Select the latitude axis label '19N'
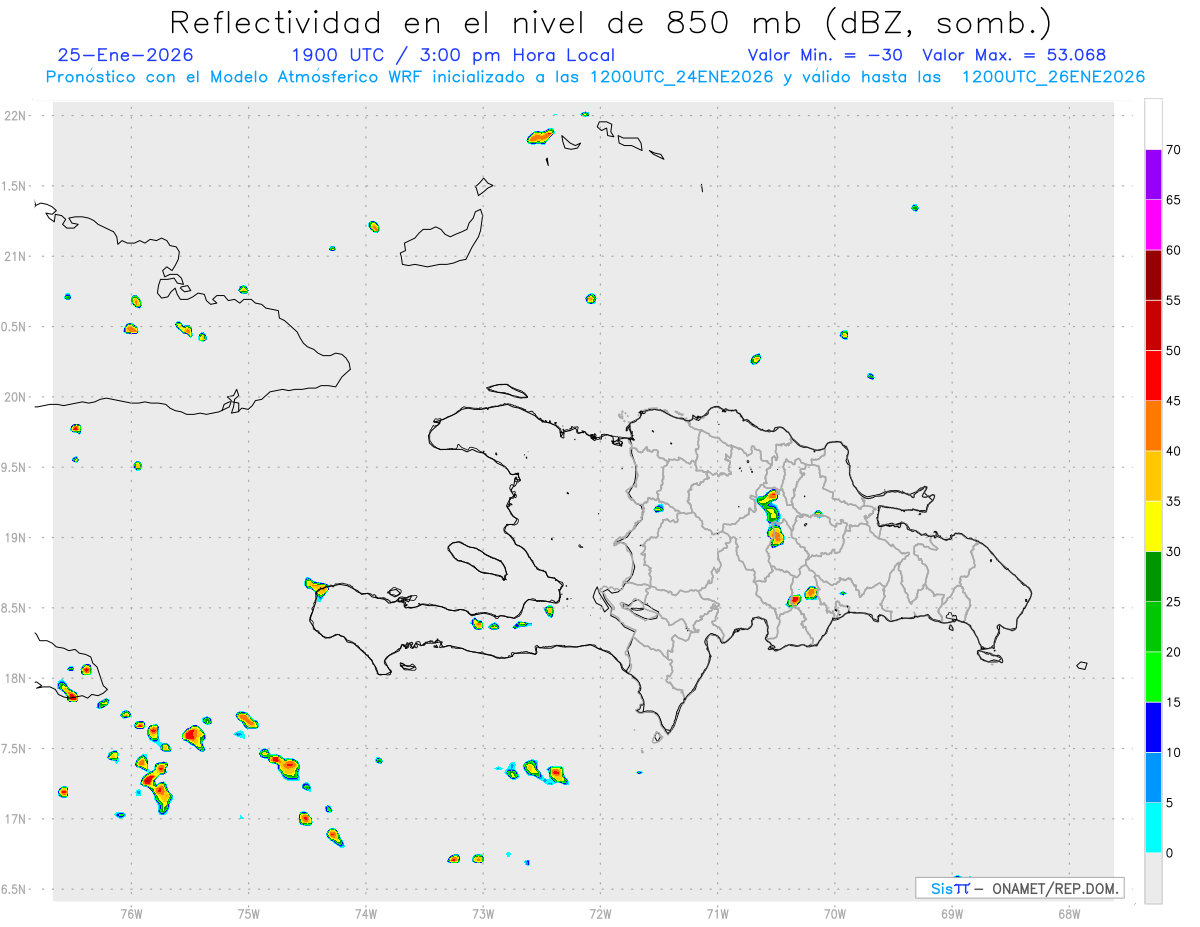1200x927 pixels. coord(17,537)
